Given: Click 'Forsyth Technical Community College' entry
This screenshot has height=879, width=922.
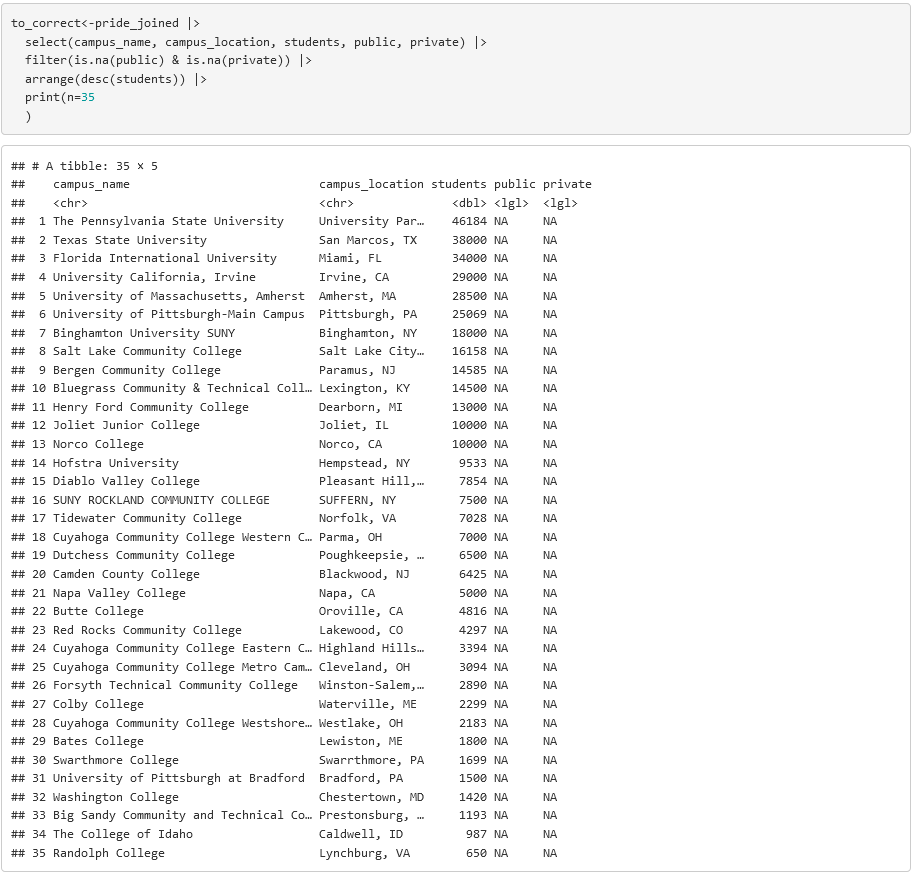Looking at the screenshot, I should point(175,686).
